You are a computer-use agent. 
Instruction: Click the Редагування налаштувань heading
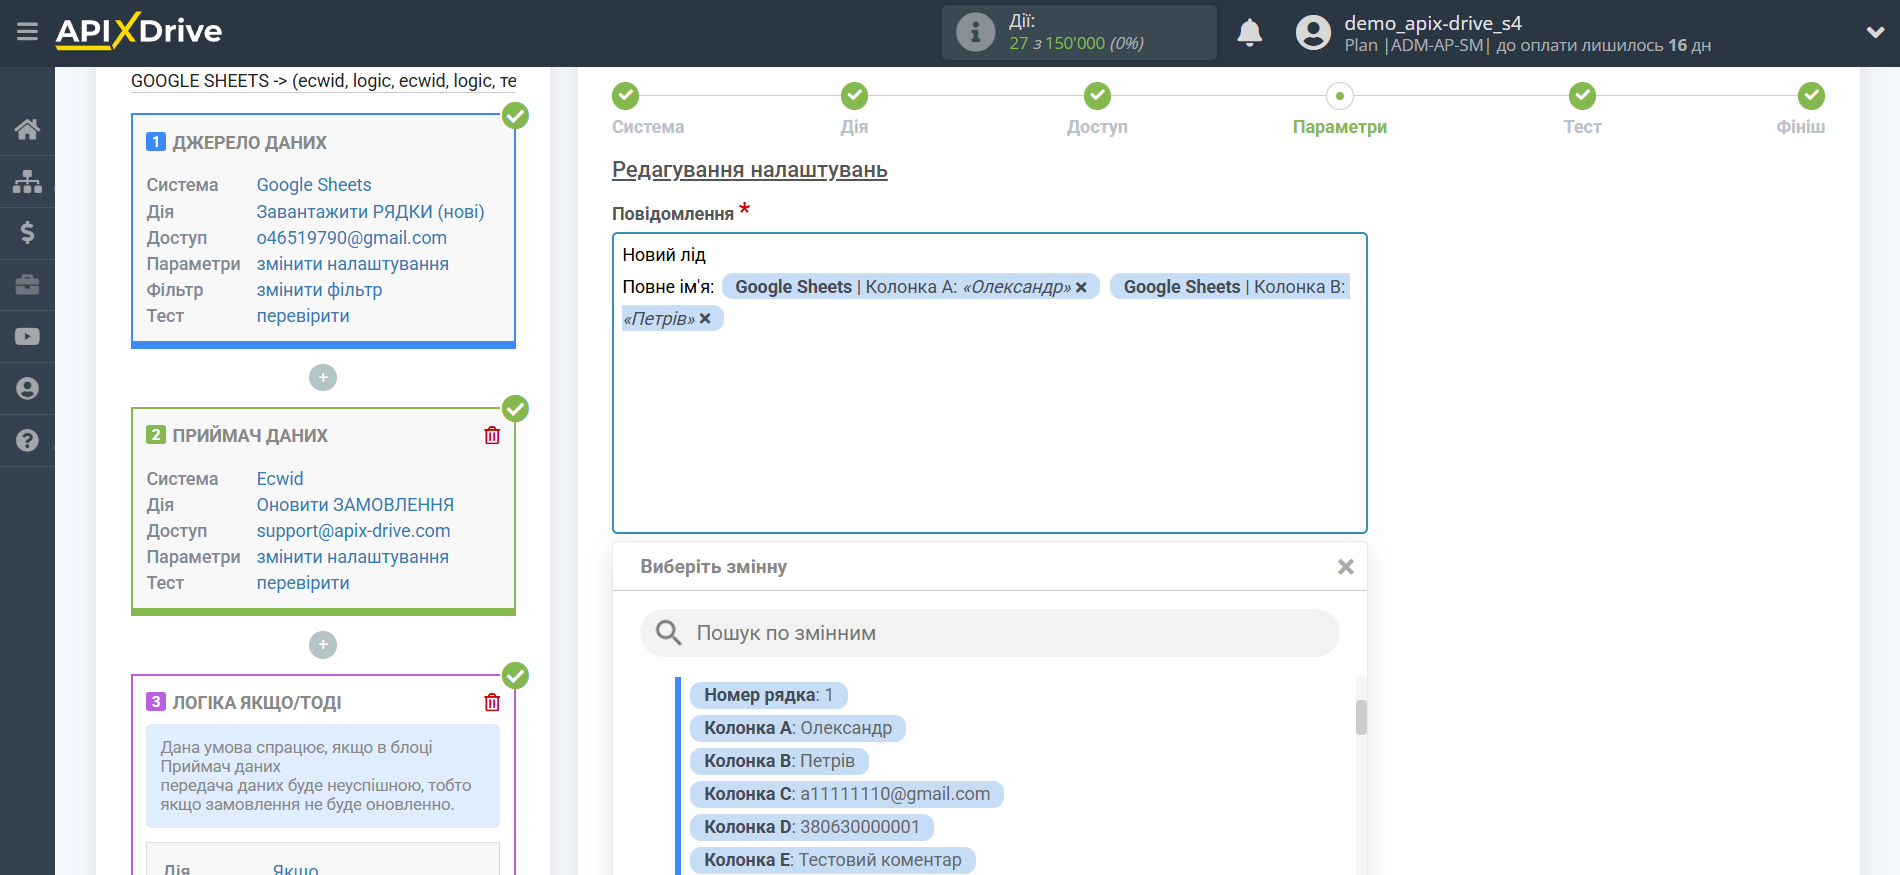pos(749,170)
